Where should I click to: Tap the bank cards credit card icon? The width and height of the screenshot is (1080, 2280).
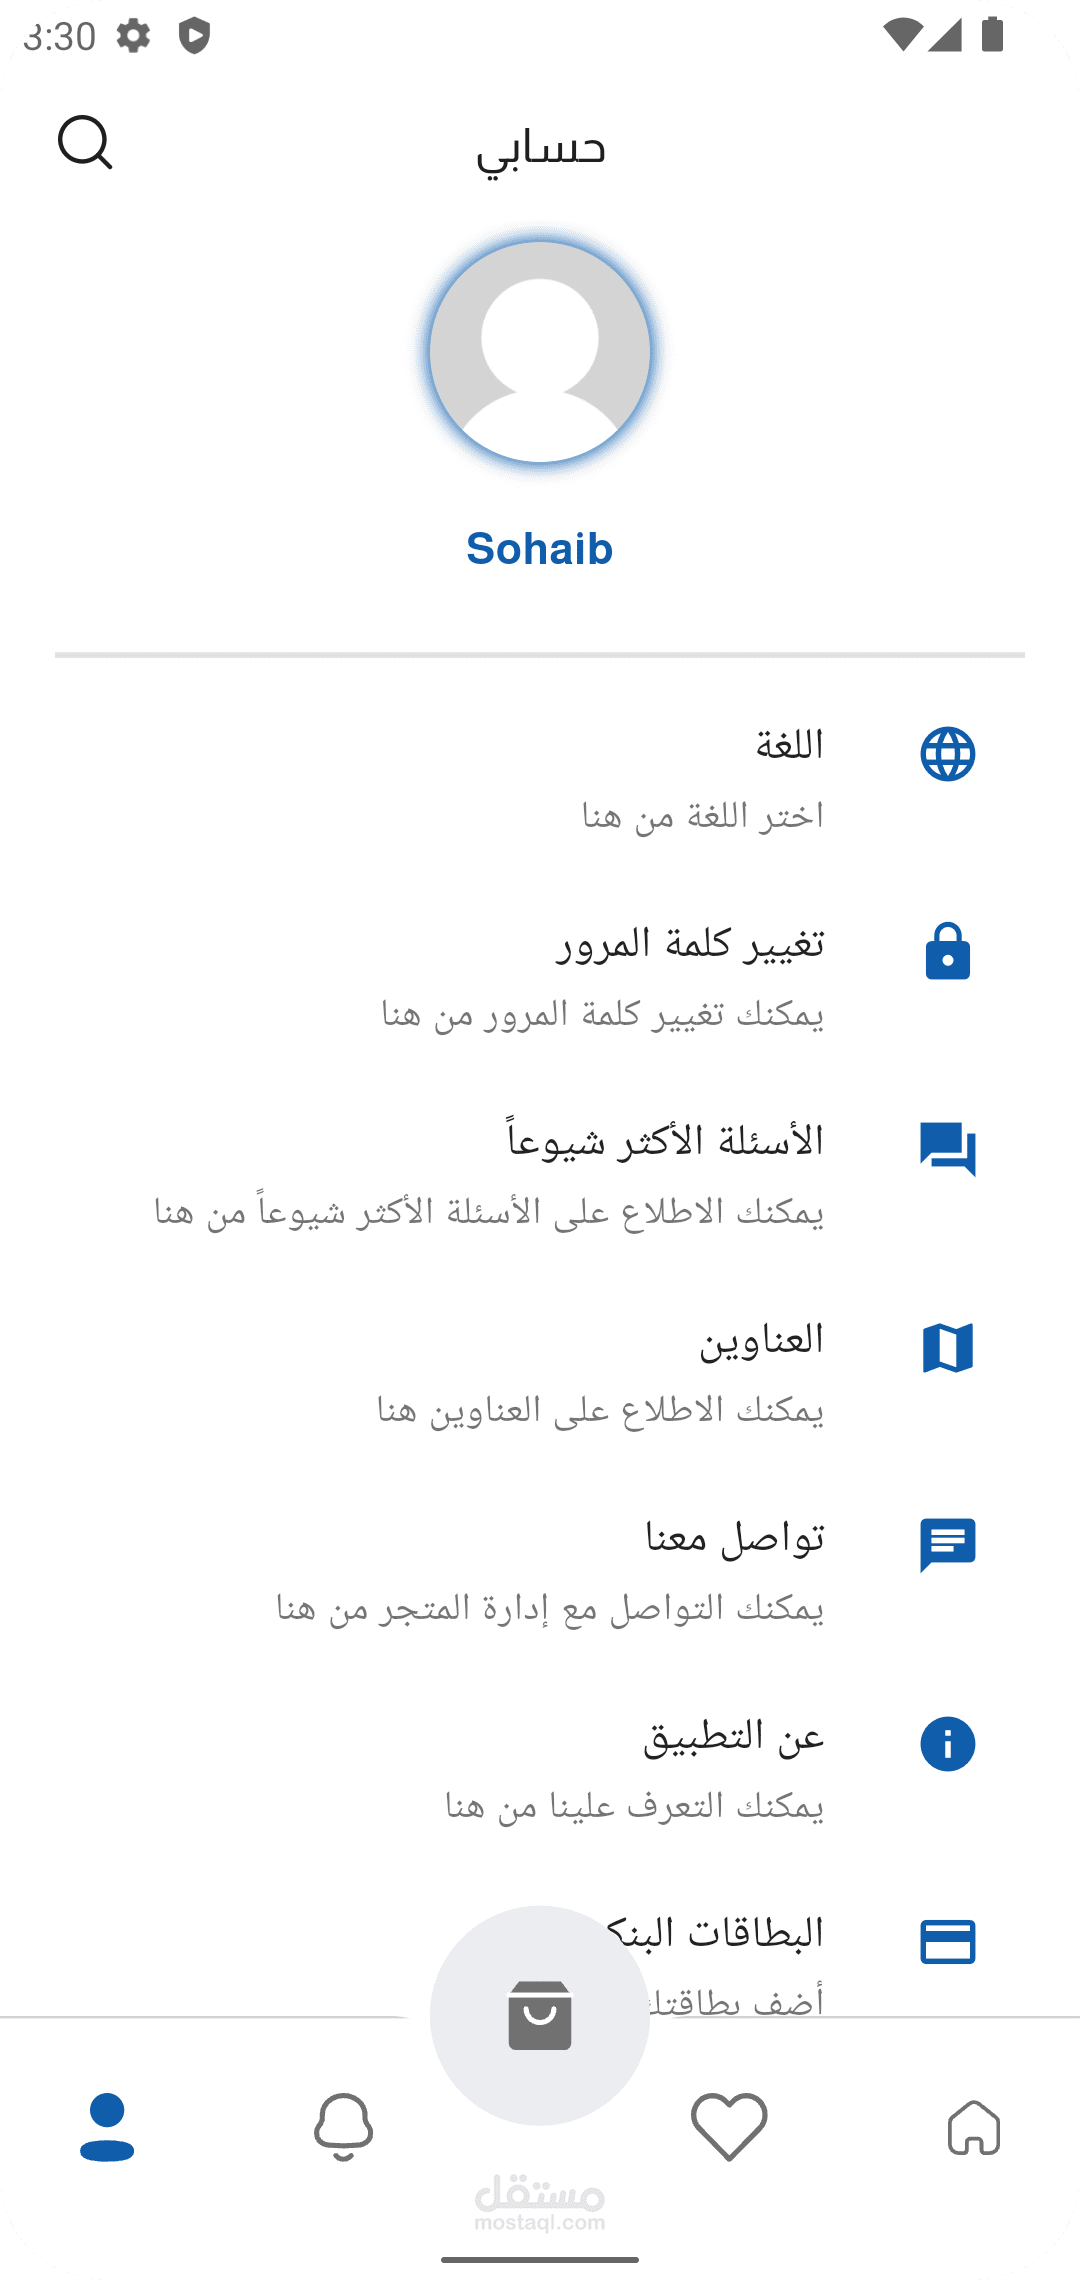(x=947, y=1942)
